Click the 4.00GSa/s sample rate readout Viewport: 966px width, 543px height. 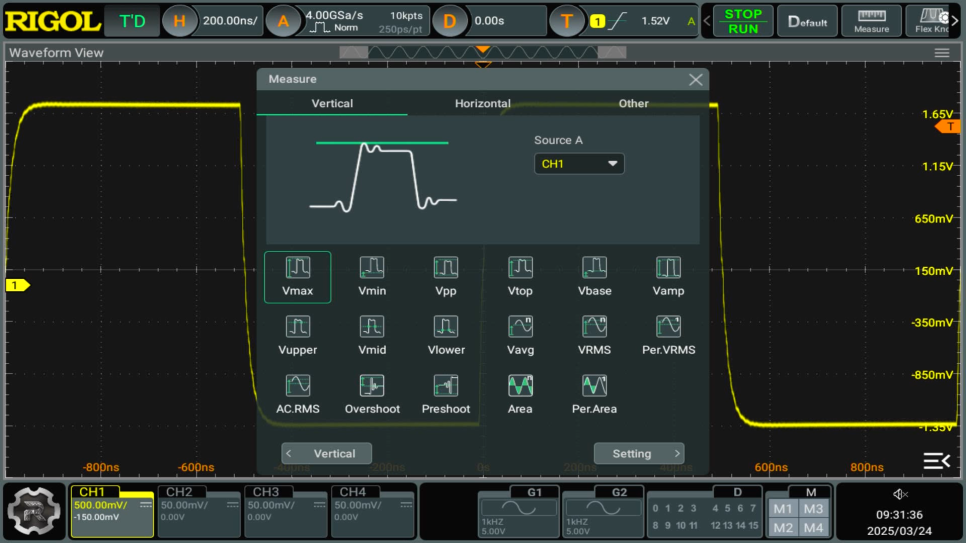[335, 15]
